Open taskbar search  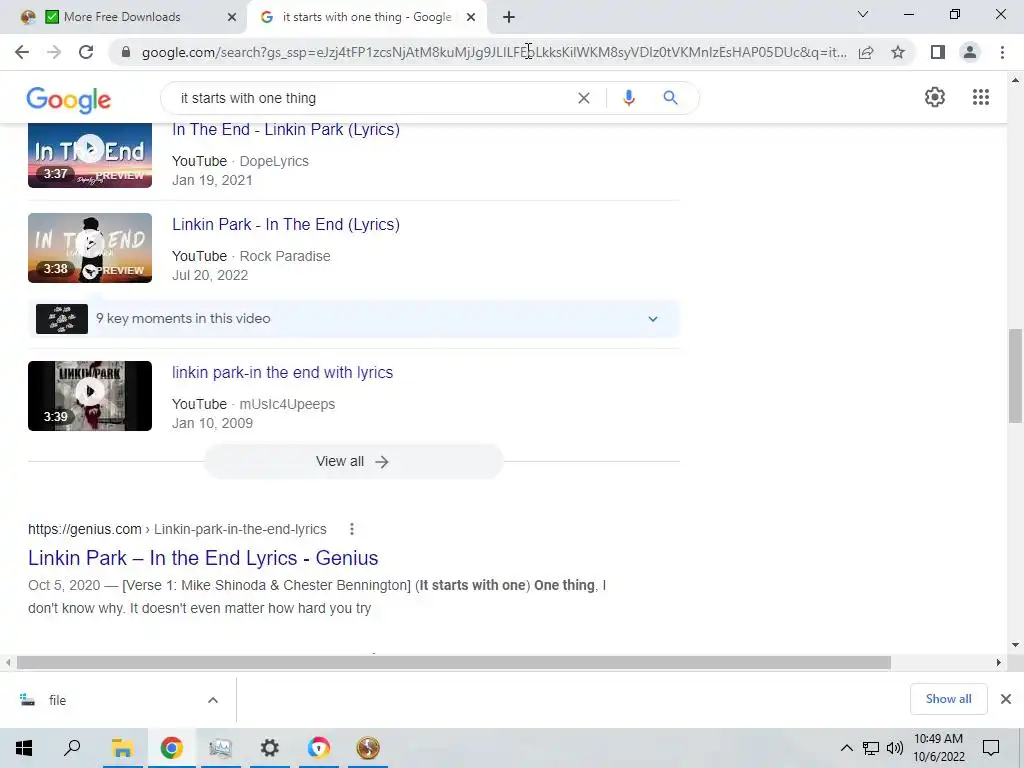click(x=72, y=748)
